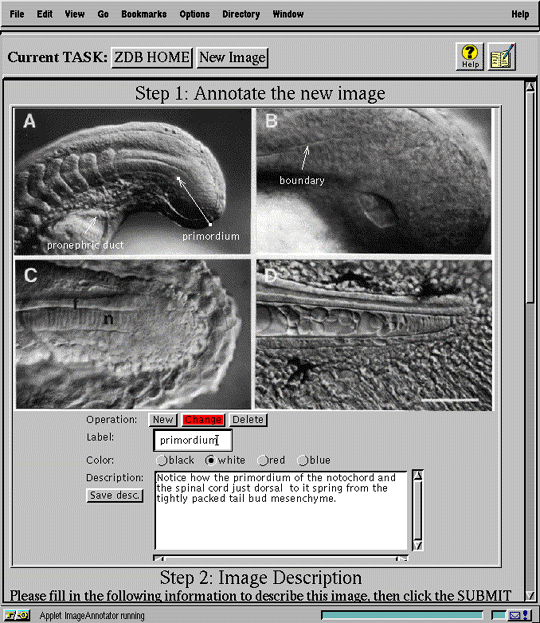
Task: Select the blue color radio button
Action: pyautogui.click(x=303, y=460)
